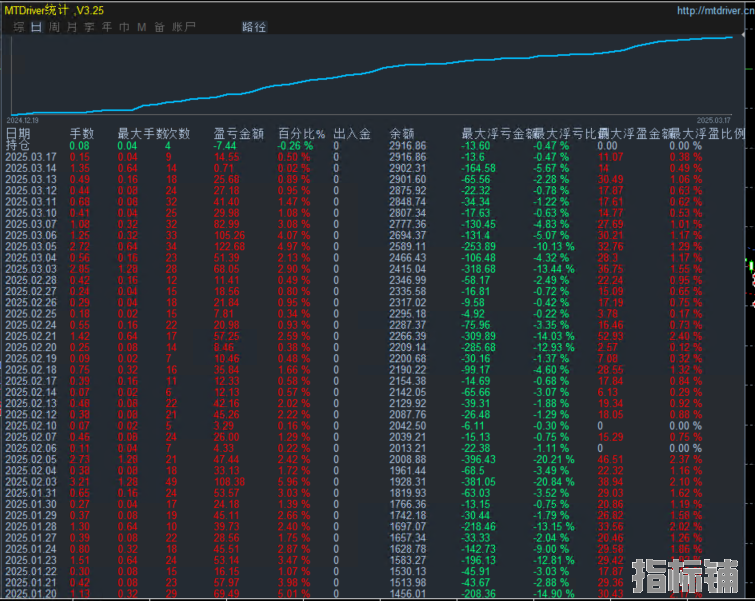The width and height of the screenshot is (755, 601).
Task: Click the 路径 path button
Action: click(254, 27)
